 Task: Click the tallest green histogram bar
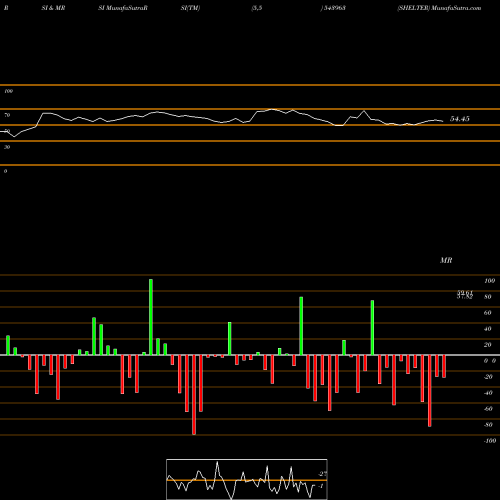[x=151, y=317]
